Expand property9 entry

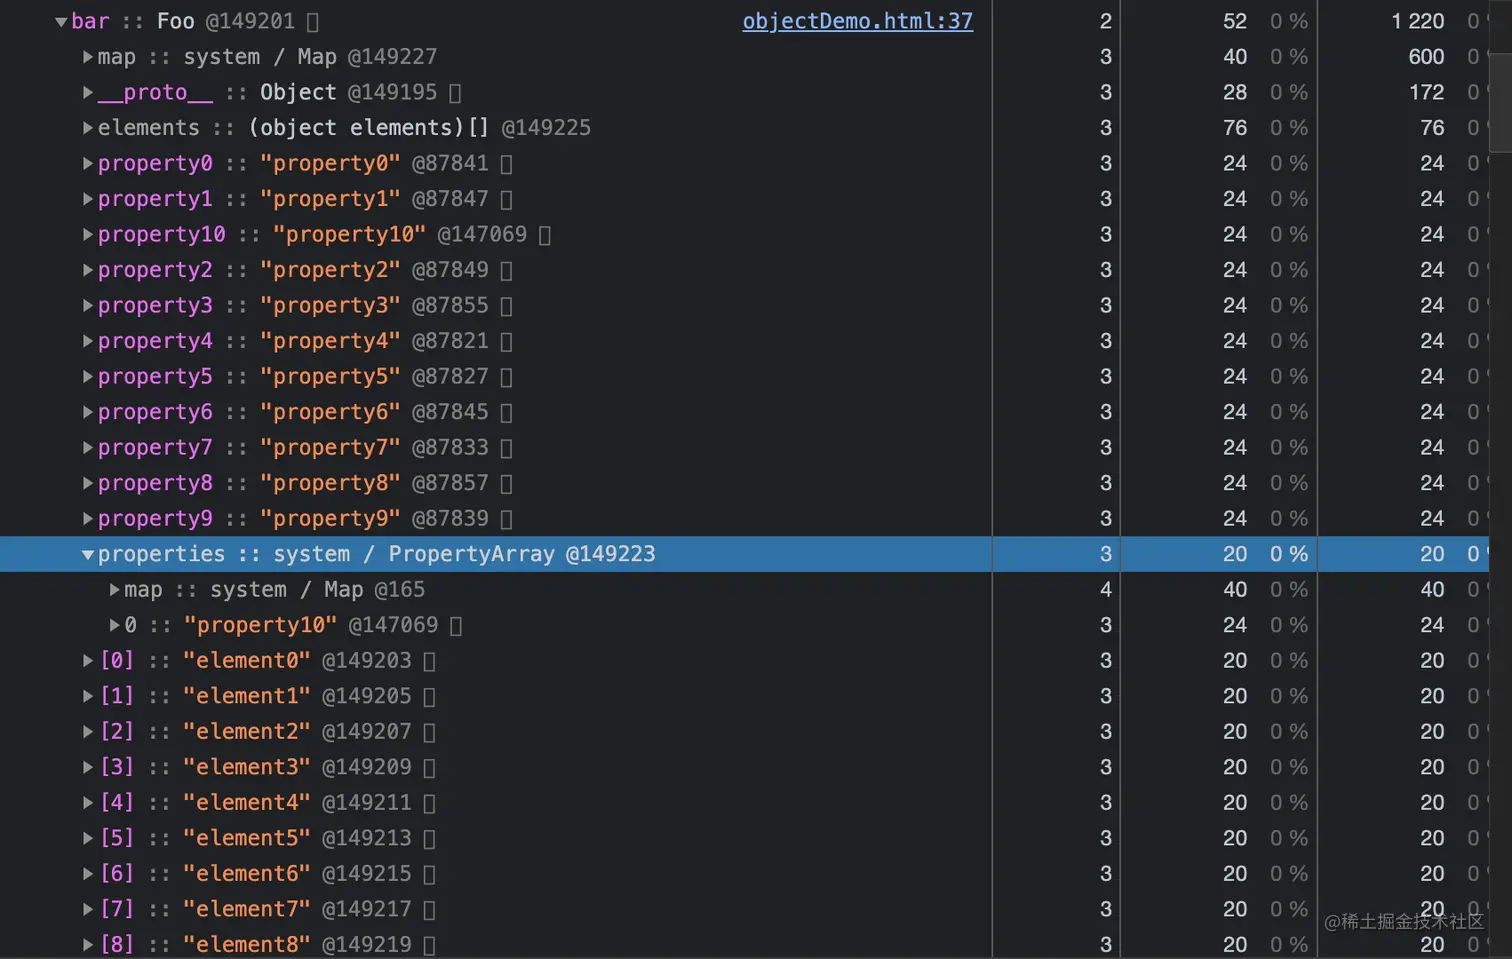click(x=88, y=518)
